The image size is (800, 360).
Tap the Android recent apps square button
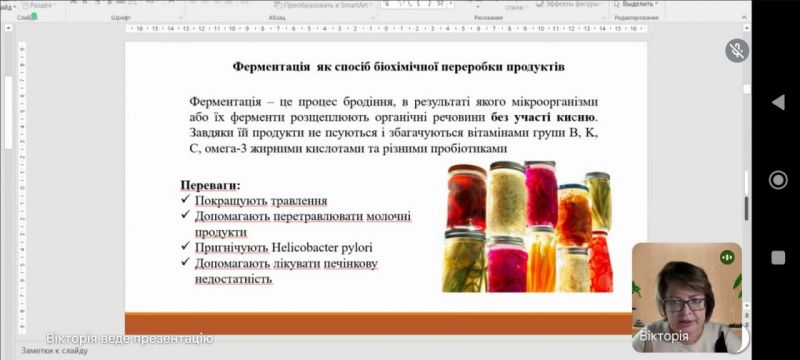(x=778, y=258)
